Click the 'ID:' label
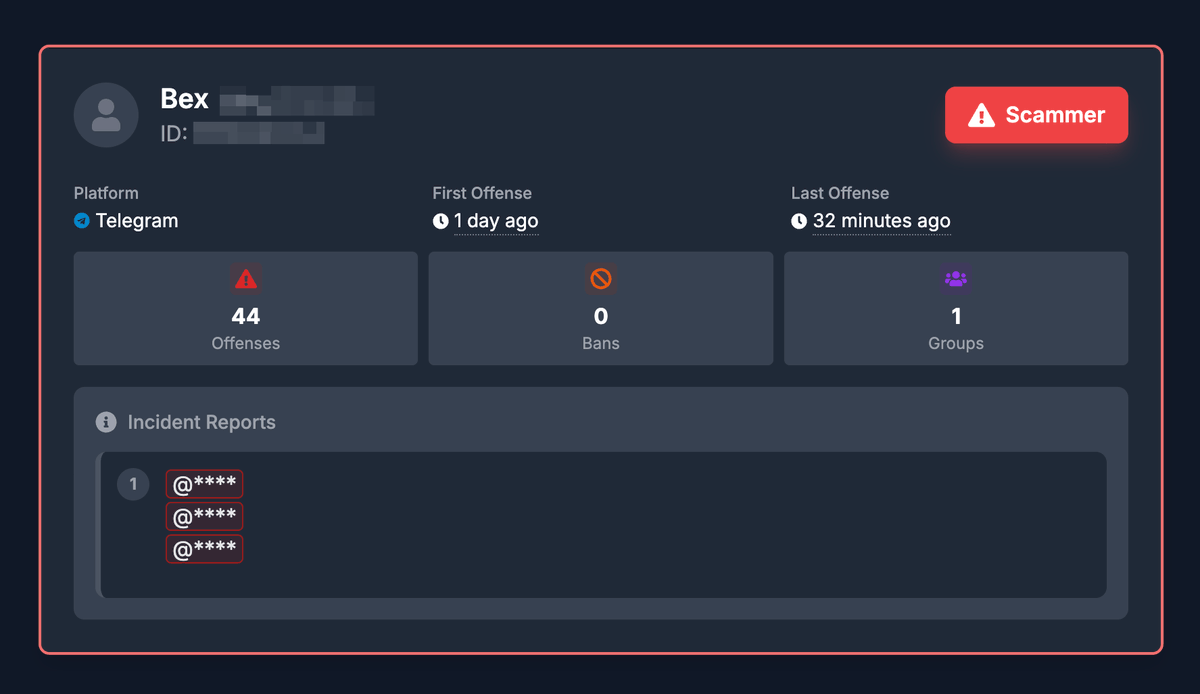The height and width of the screenshot is (694, 1200). pos(174,133)
